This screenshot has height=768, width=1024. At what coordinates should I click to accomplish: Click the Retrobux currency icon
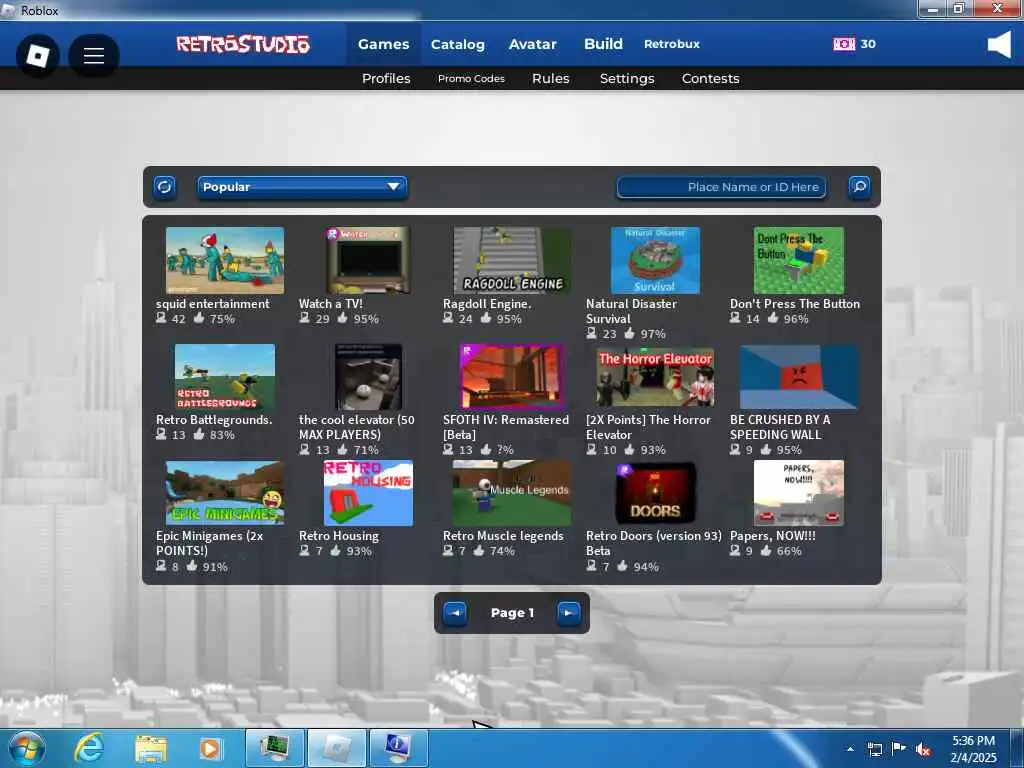pyautogui.click(x=844, y=44)
